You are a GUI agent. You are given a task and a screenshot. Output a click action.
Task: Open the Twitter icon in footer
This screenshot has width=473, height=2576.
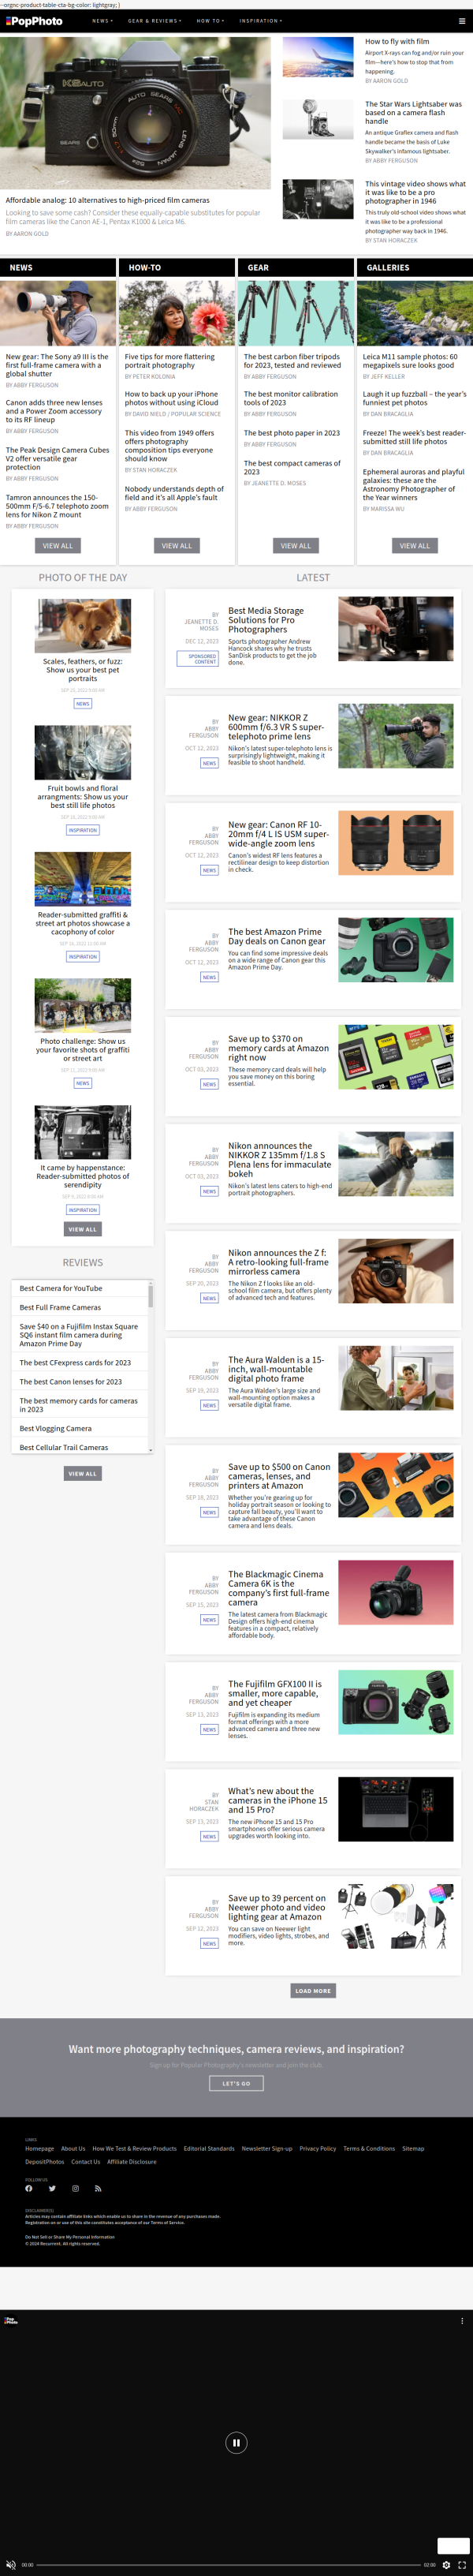[52, 2187]
